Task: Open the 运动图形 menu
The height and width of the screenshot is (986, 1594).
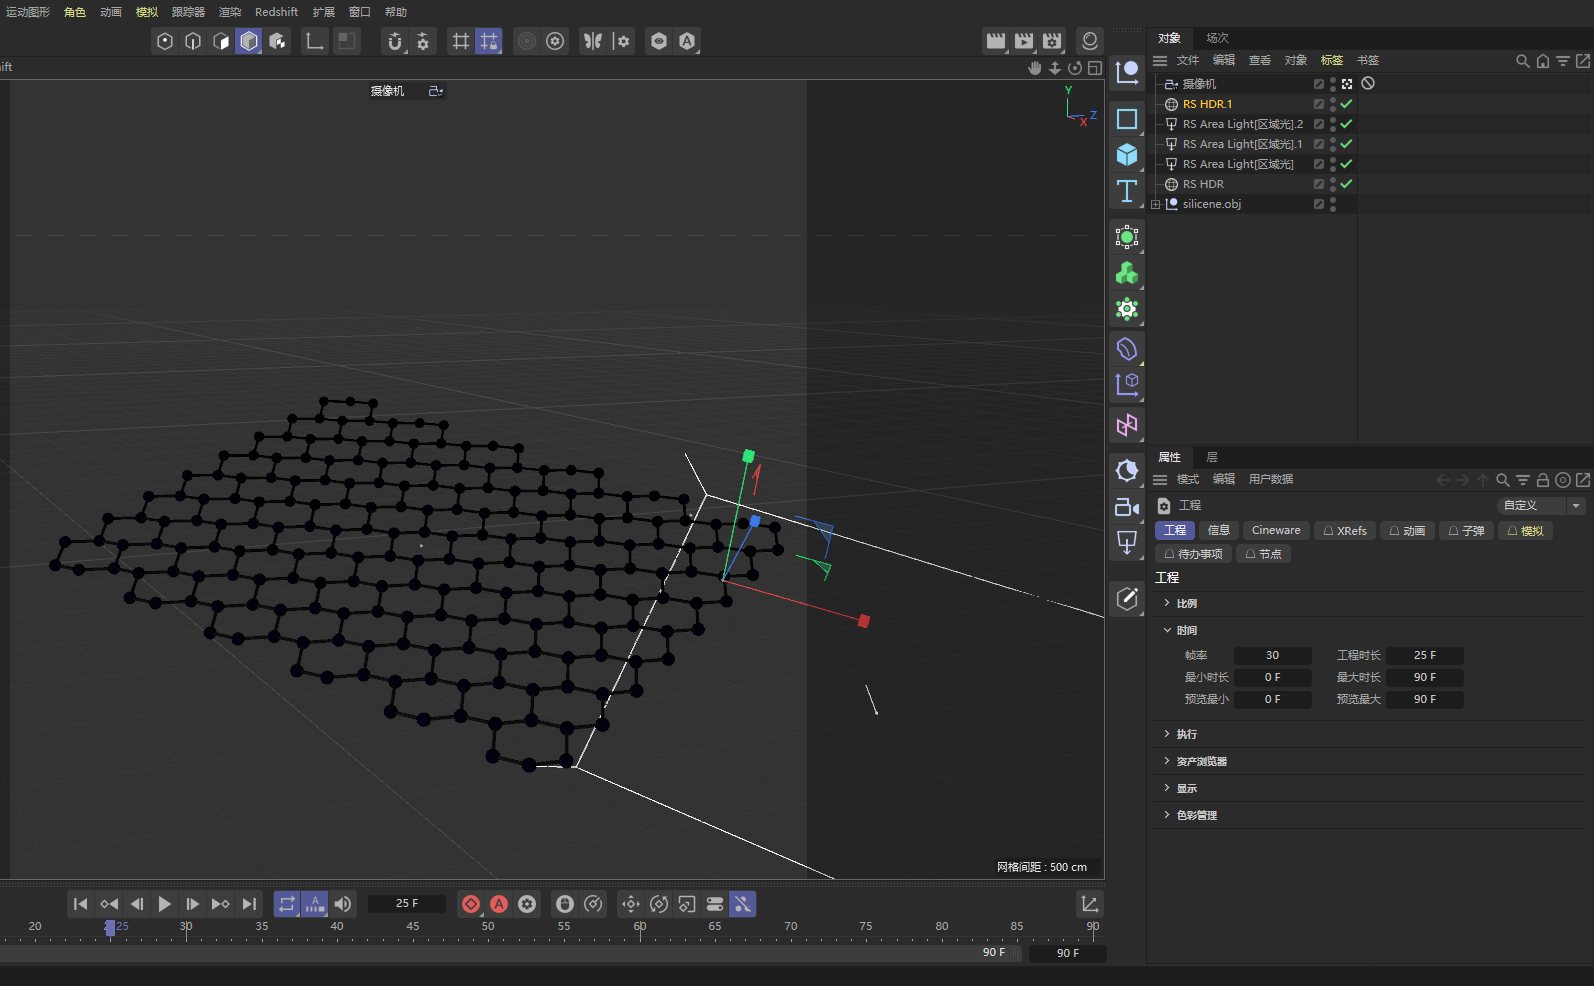Action: click(27, 12)
